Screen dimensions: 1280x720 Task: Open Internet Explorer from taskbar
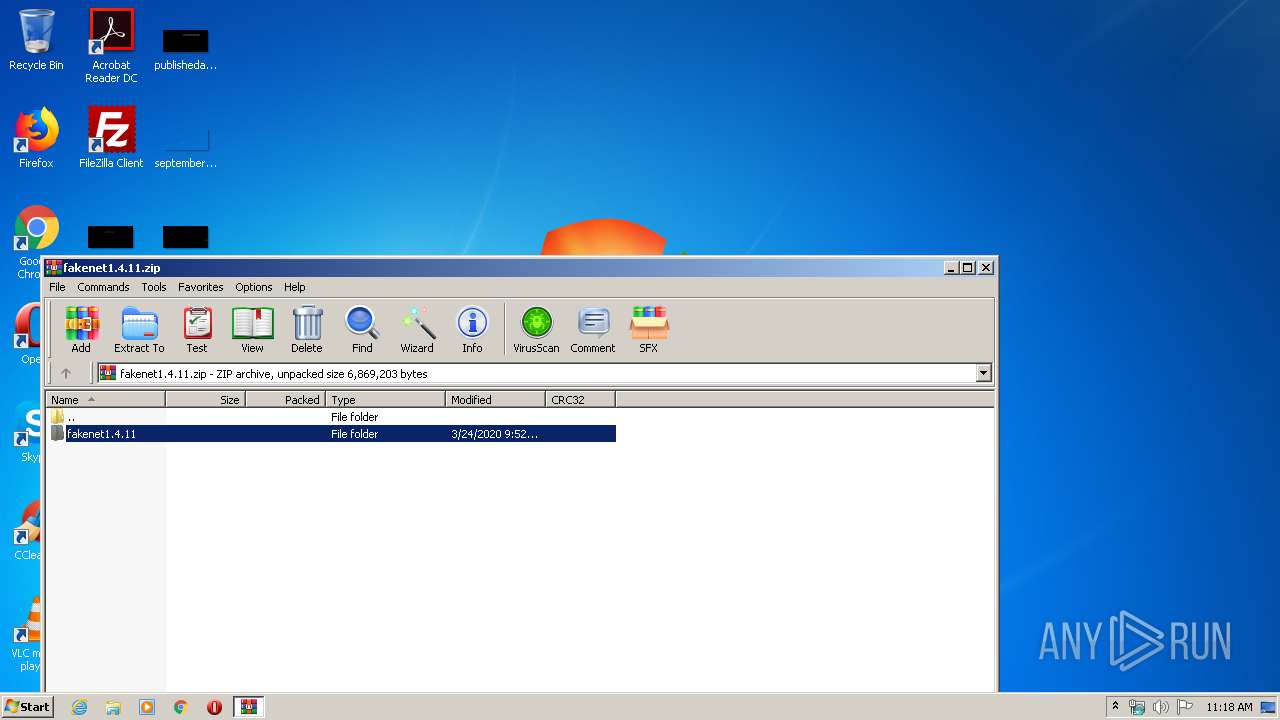point(79,707)
